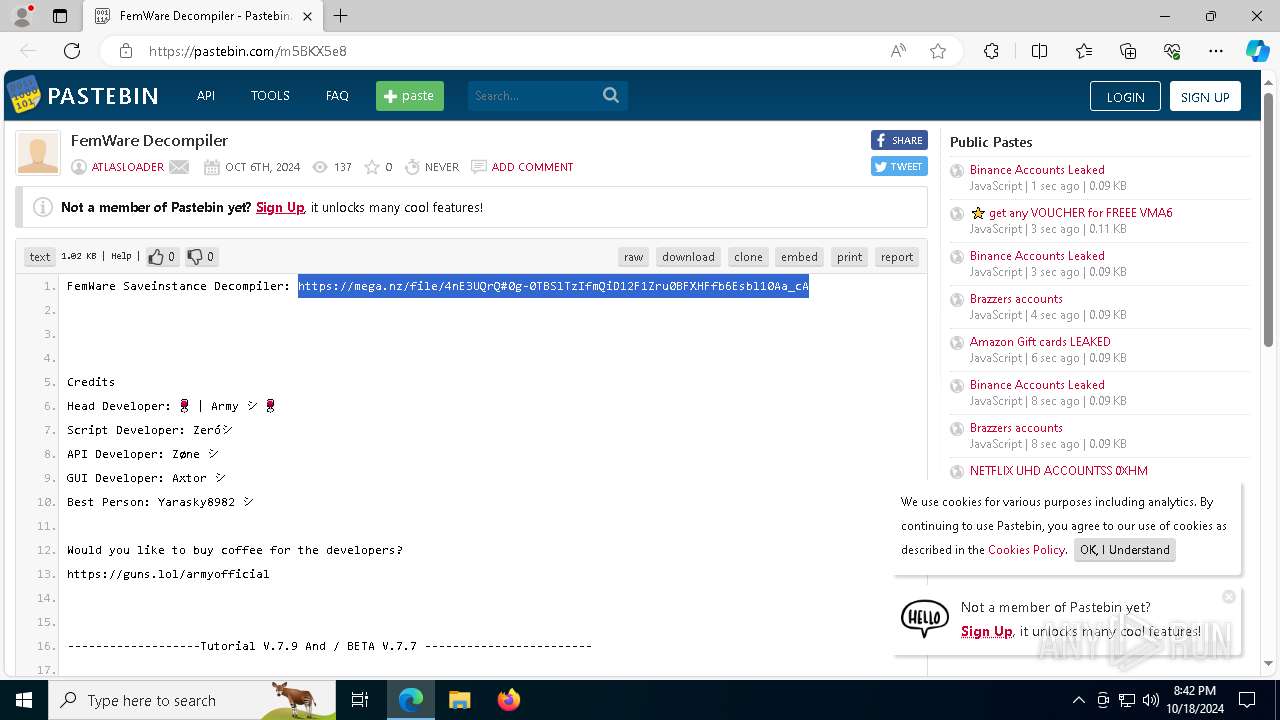Open first Binance Accounts Leaked paste

point(1037,170)
